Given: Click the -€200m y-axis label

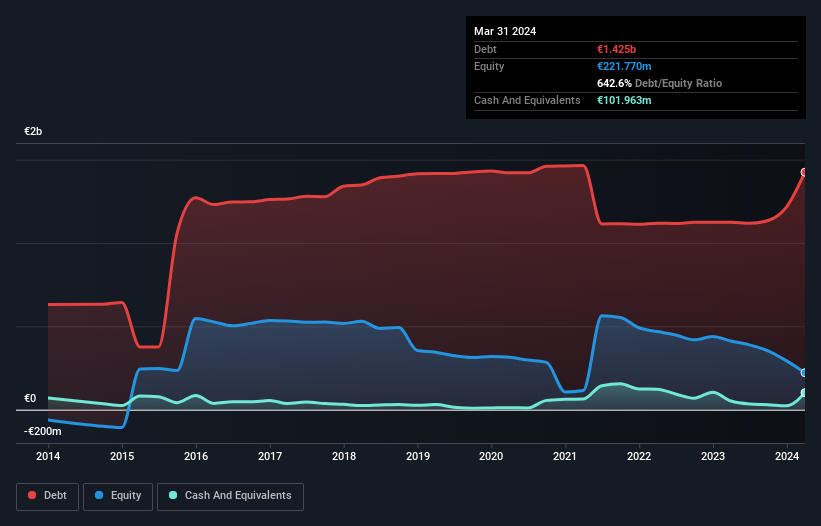Looking at the screenshot, I should [x=42, y=431].
